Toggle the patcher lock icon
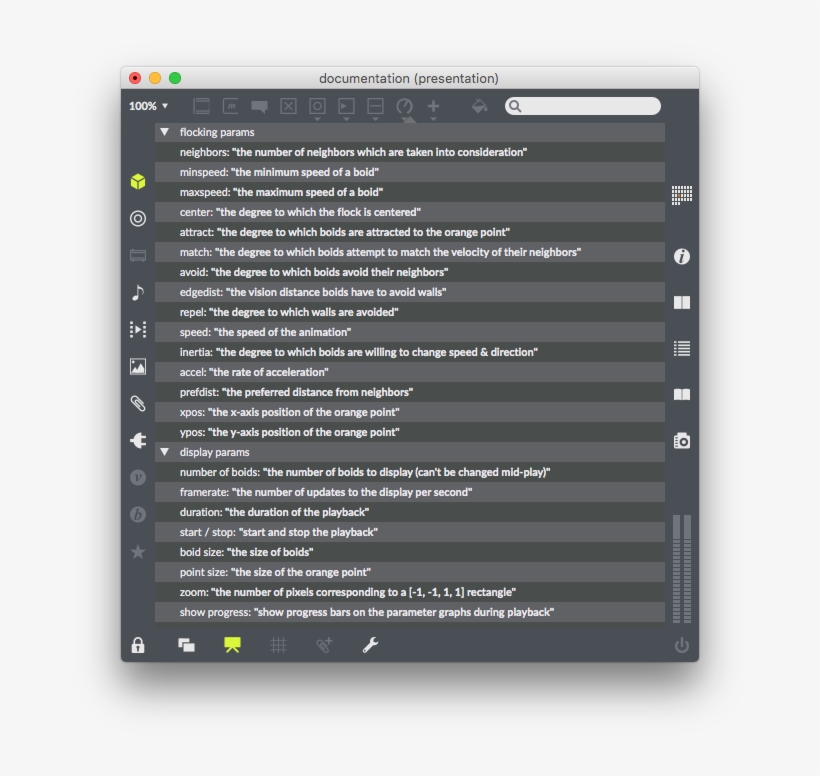The image size is (820, 776). coord(138,645)
